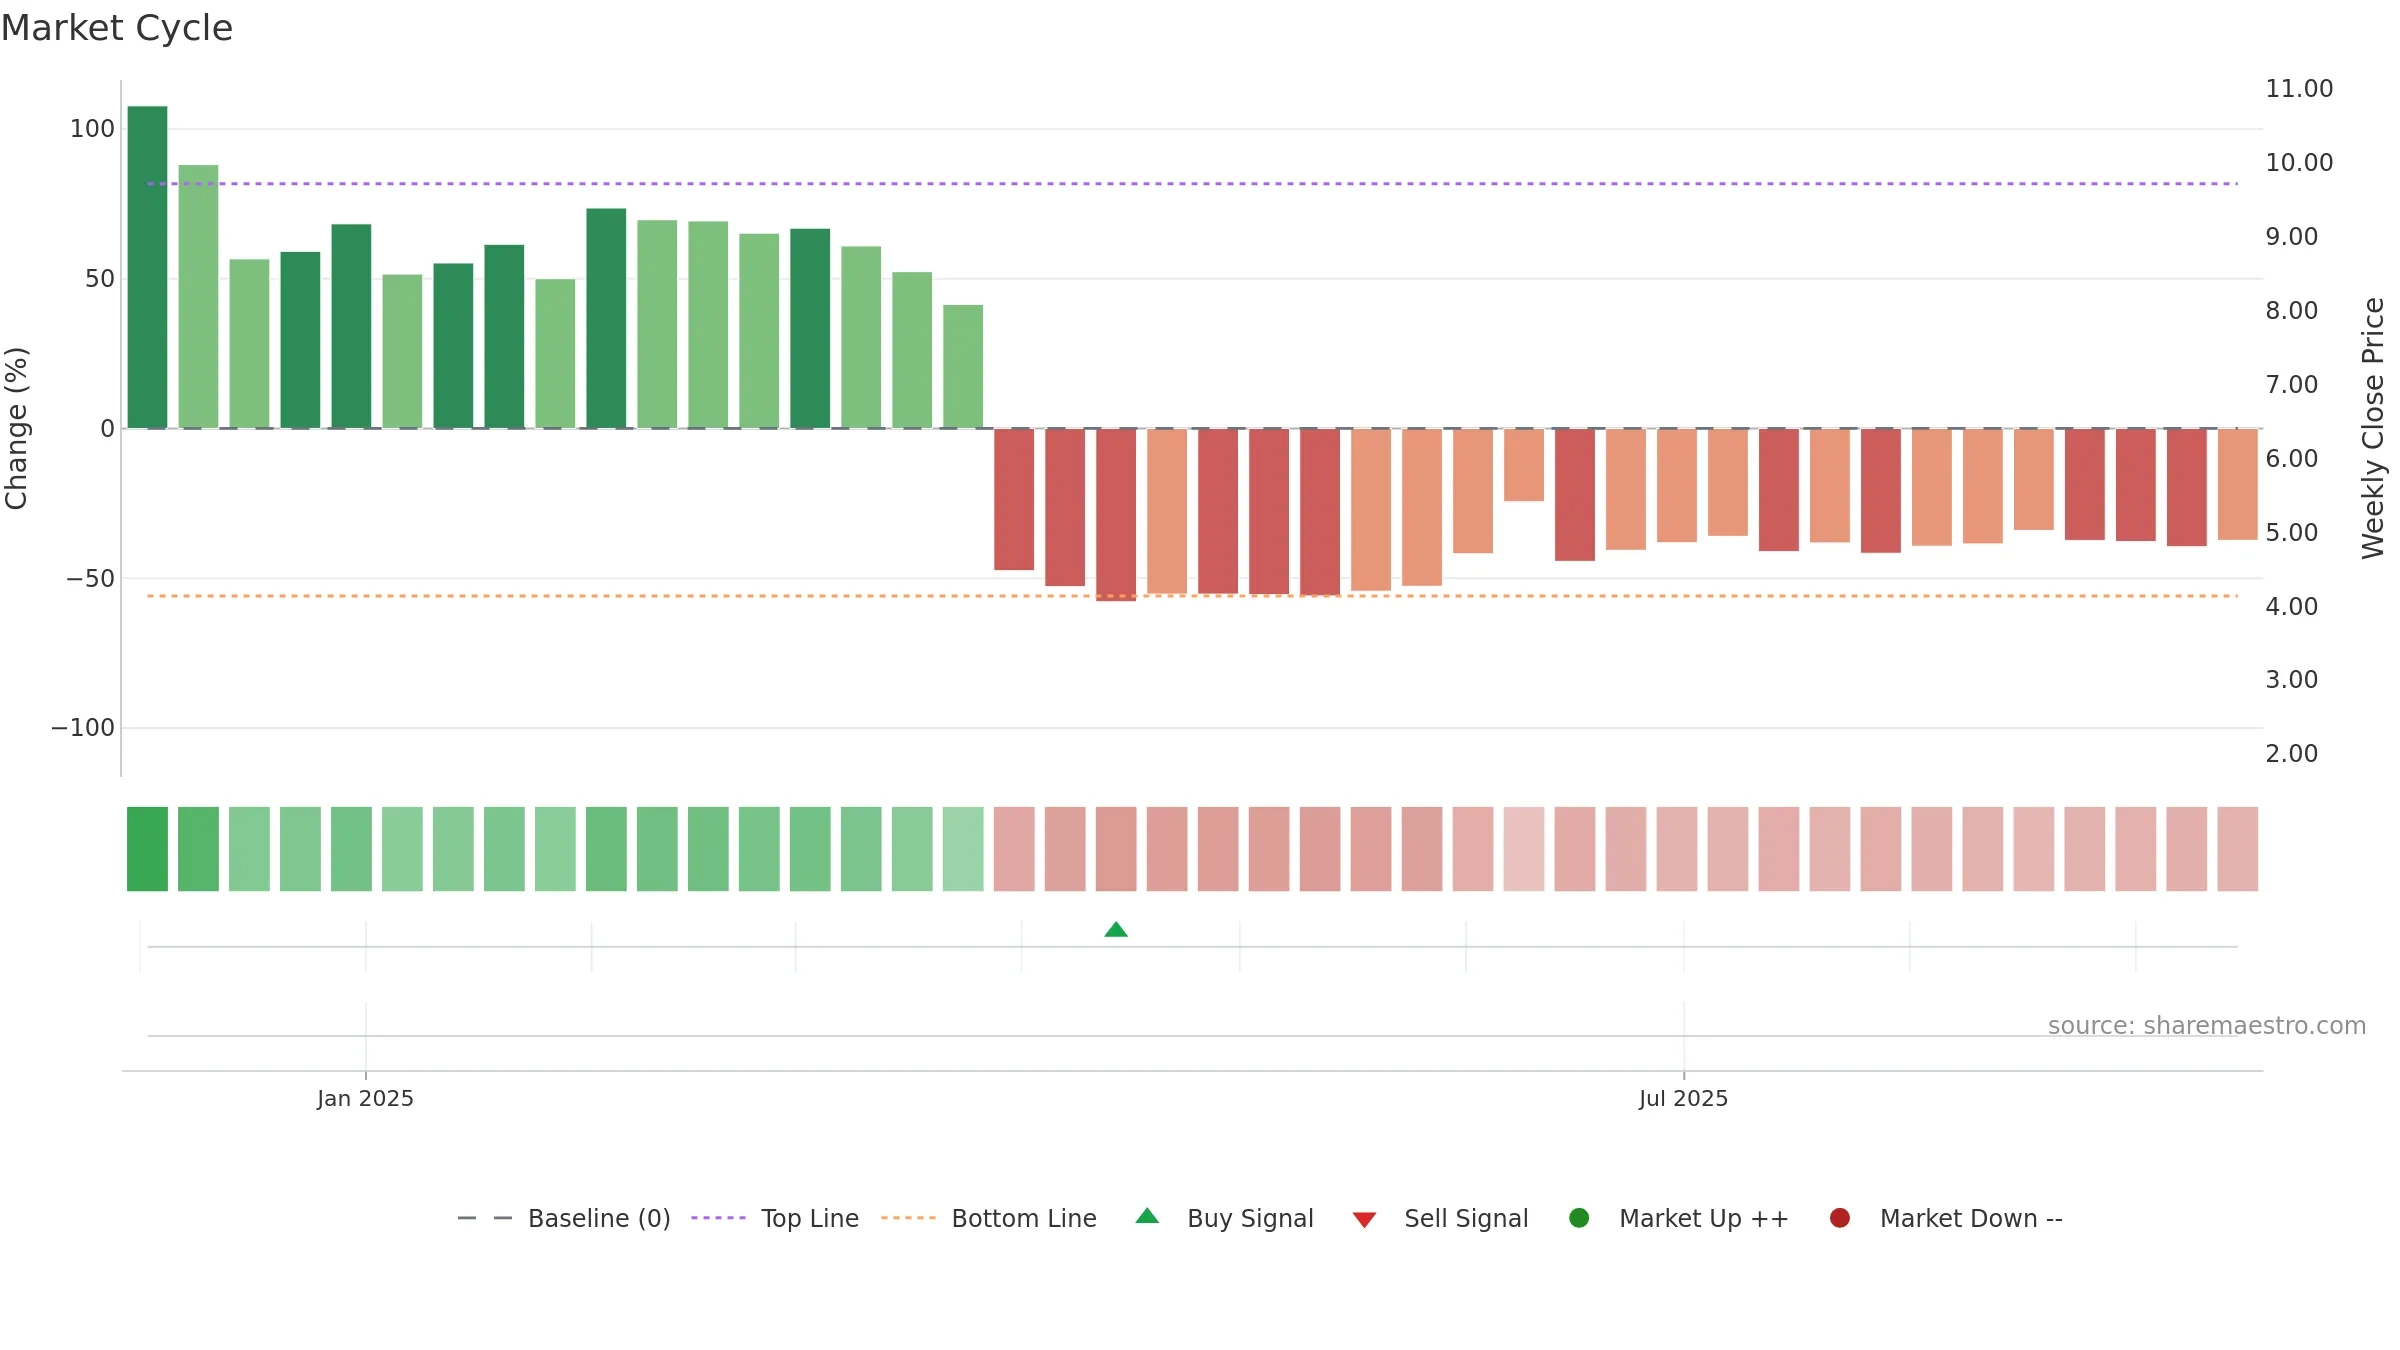The width and height of the screenshot is (2400, 1350).
Task: Click the red Sell Signal triangle legend icon
Action: click(x=1364, y=1220)
